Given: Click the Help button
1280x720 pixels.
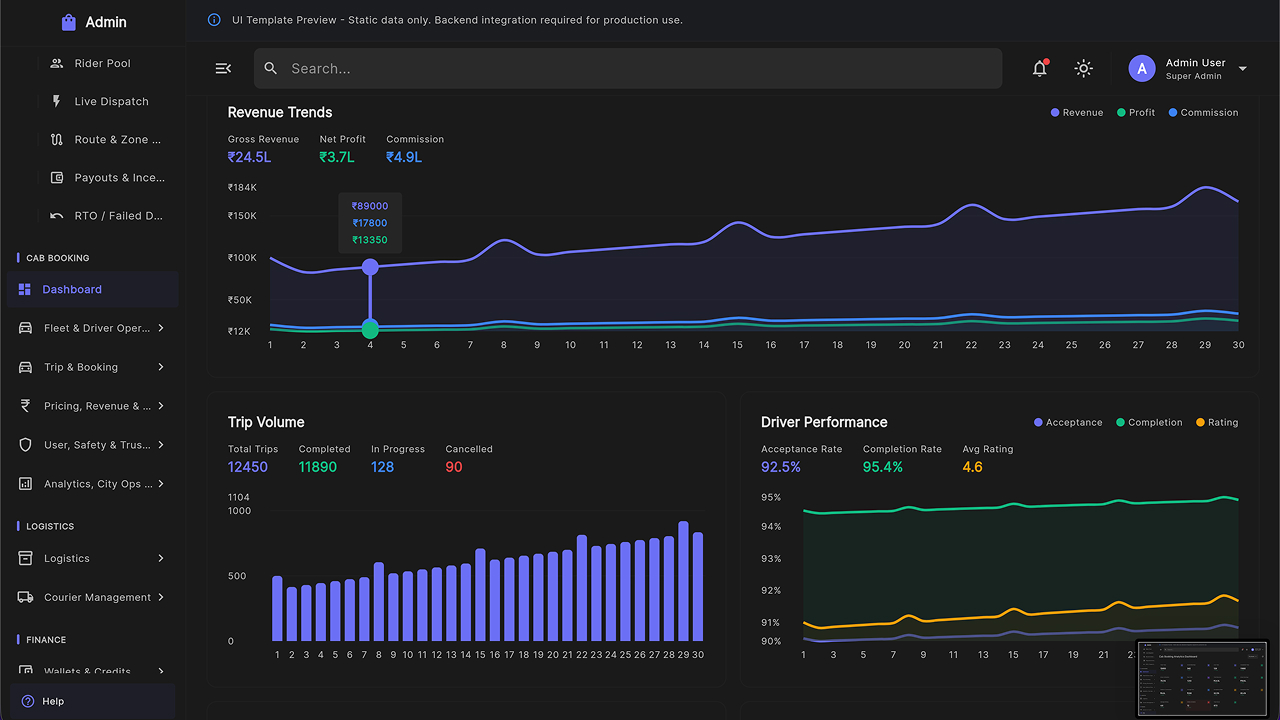Looking at the screenshot, I should click(92, 701).
